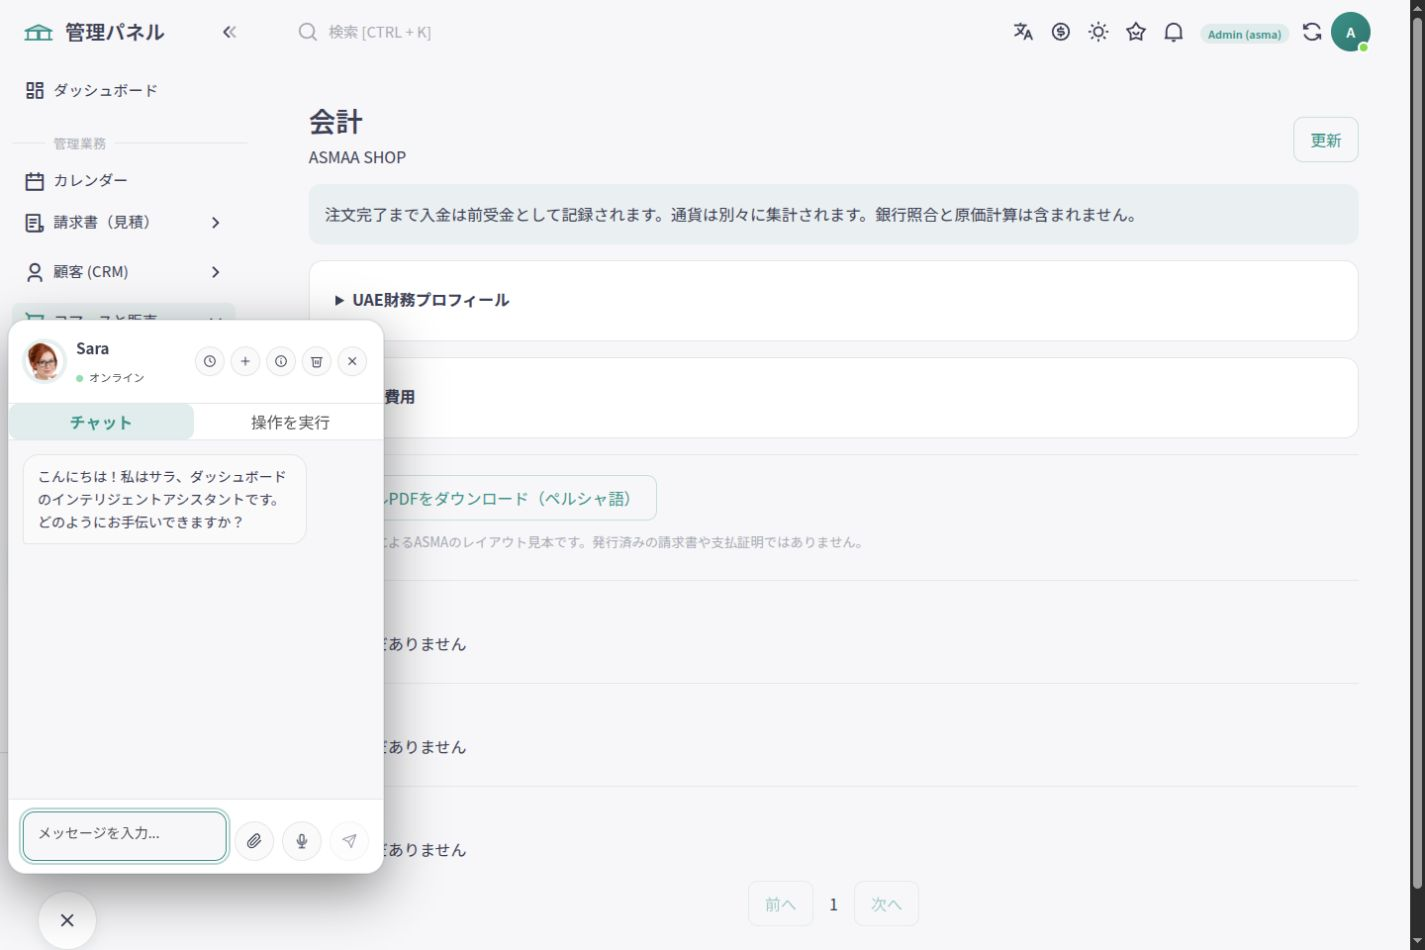Open the user avatar A menu
Image resolution: width=1425 pixels, height=950 pixels.
[x=1350, y=32]
